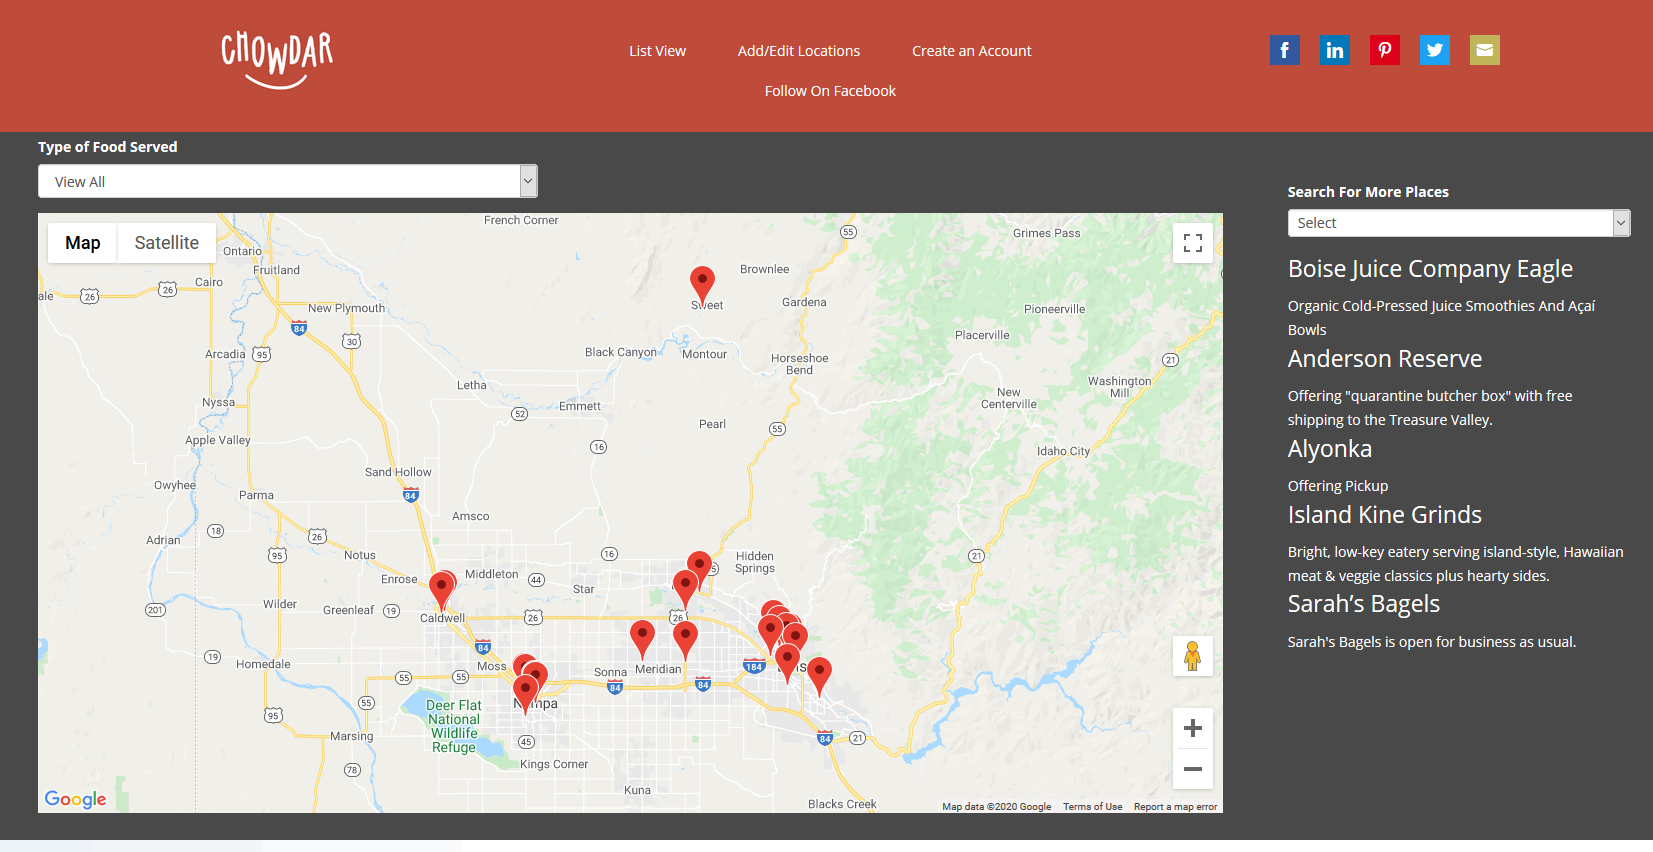Zoom out on the map

point(1192,769)
